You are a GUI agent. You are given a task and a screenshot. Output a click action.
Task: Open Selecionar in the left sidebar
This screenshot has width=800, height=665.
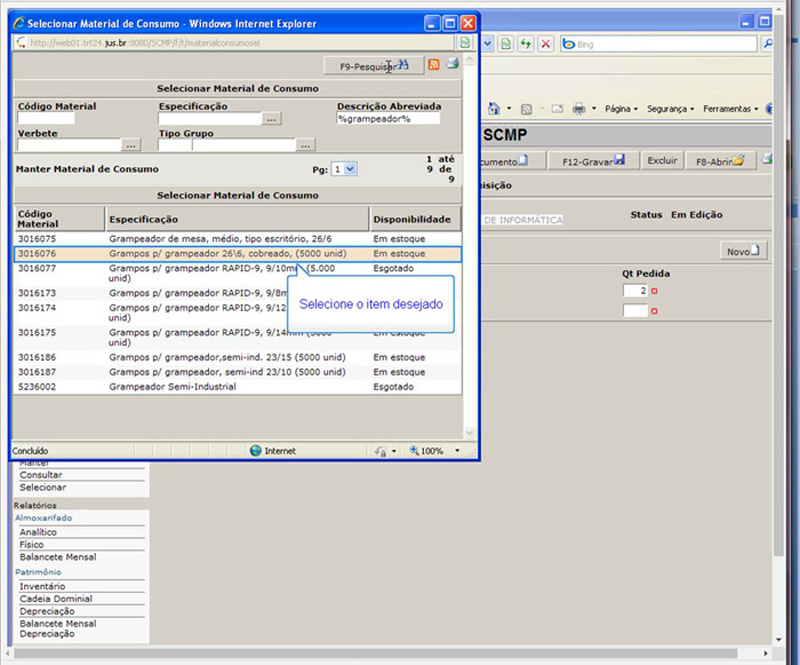click(43, 487)
